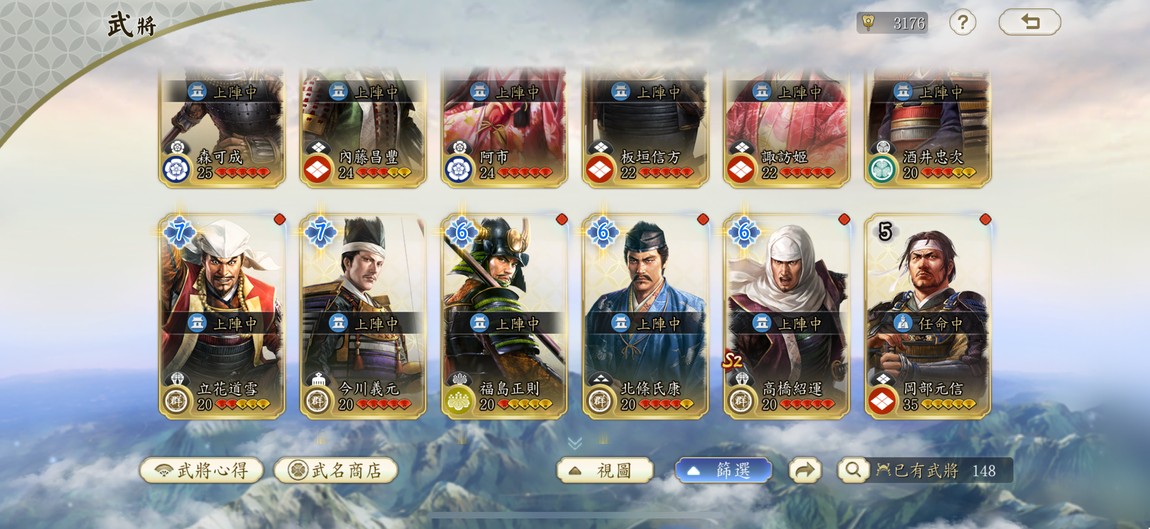Click the blue flower clan crest on 森可成

[176, 169]
